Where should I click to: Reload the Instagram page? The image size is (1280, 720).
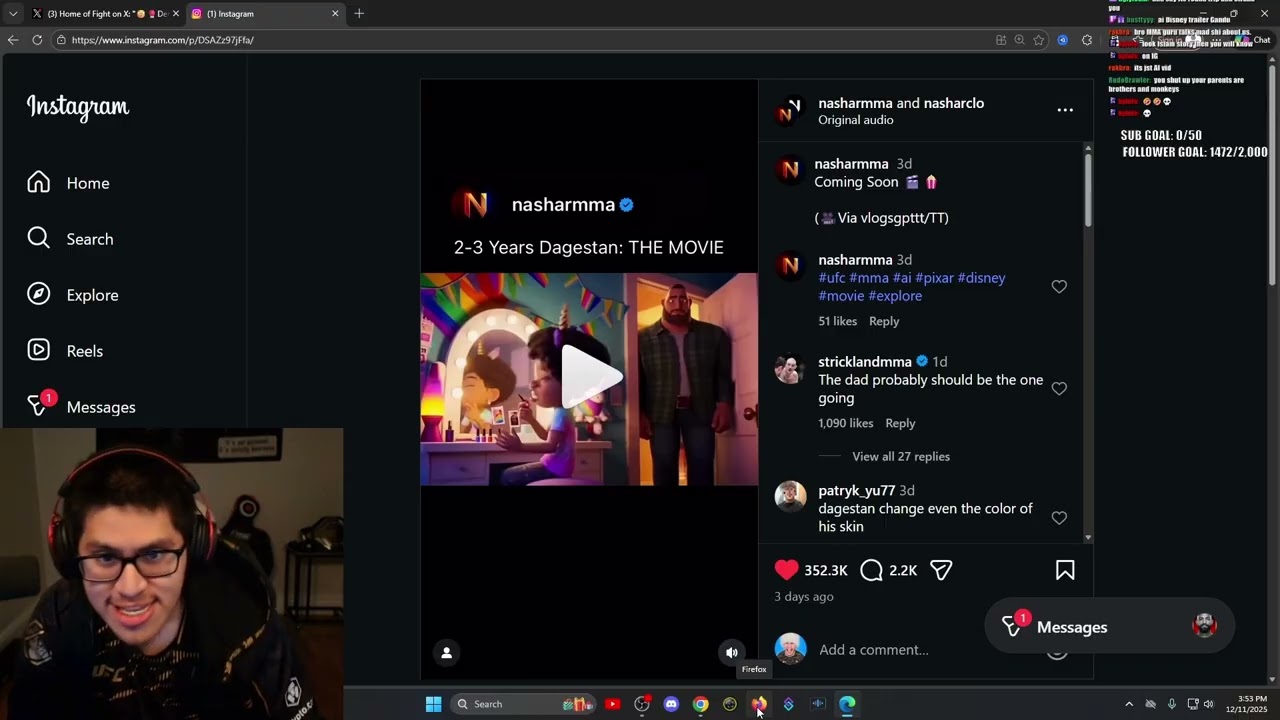[37, 40]
